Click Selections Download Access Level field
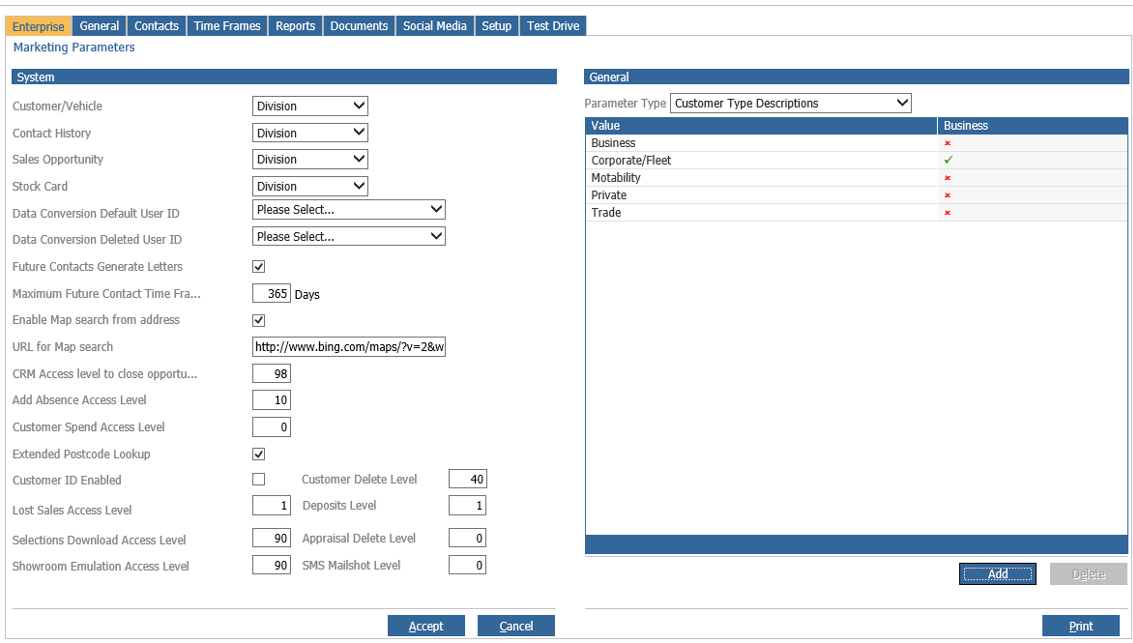1133x643 pixels. click(271, 538)
